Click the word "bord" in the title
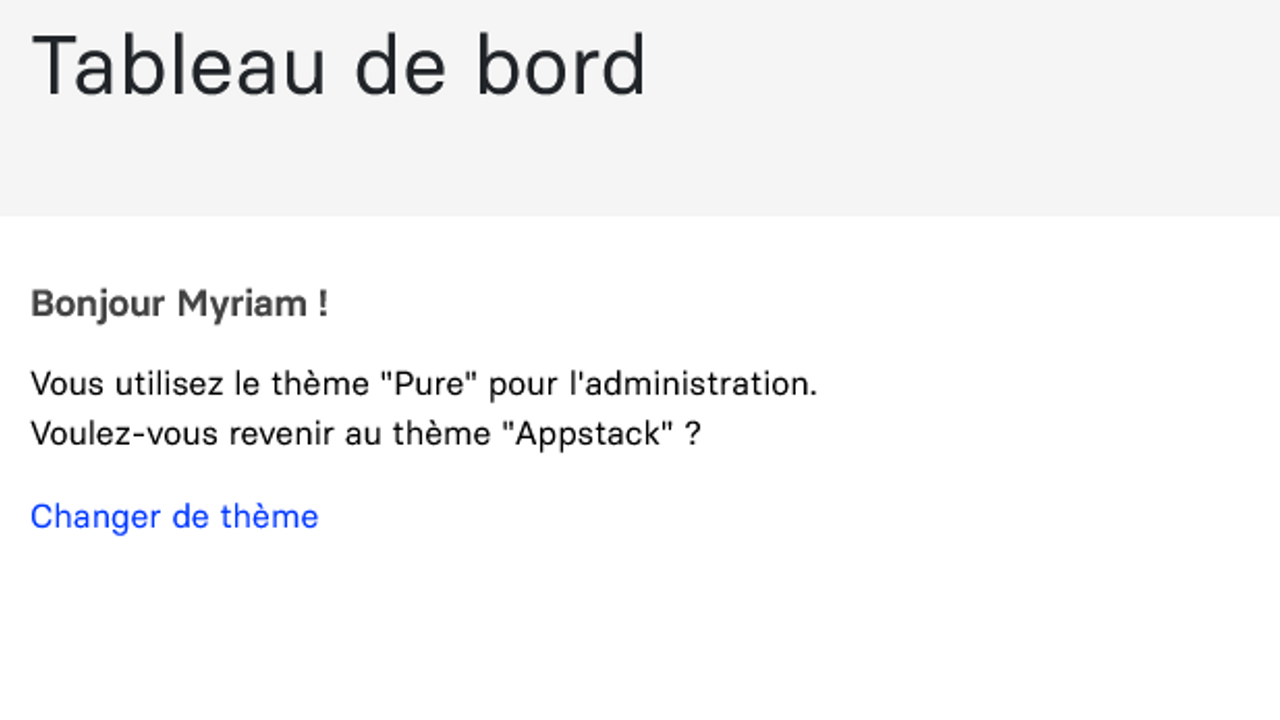This screenshot has width=1280, height=720. (x=560, y=65)
